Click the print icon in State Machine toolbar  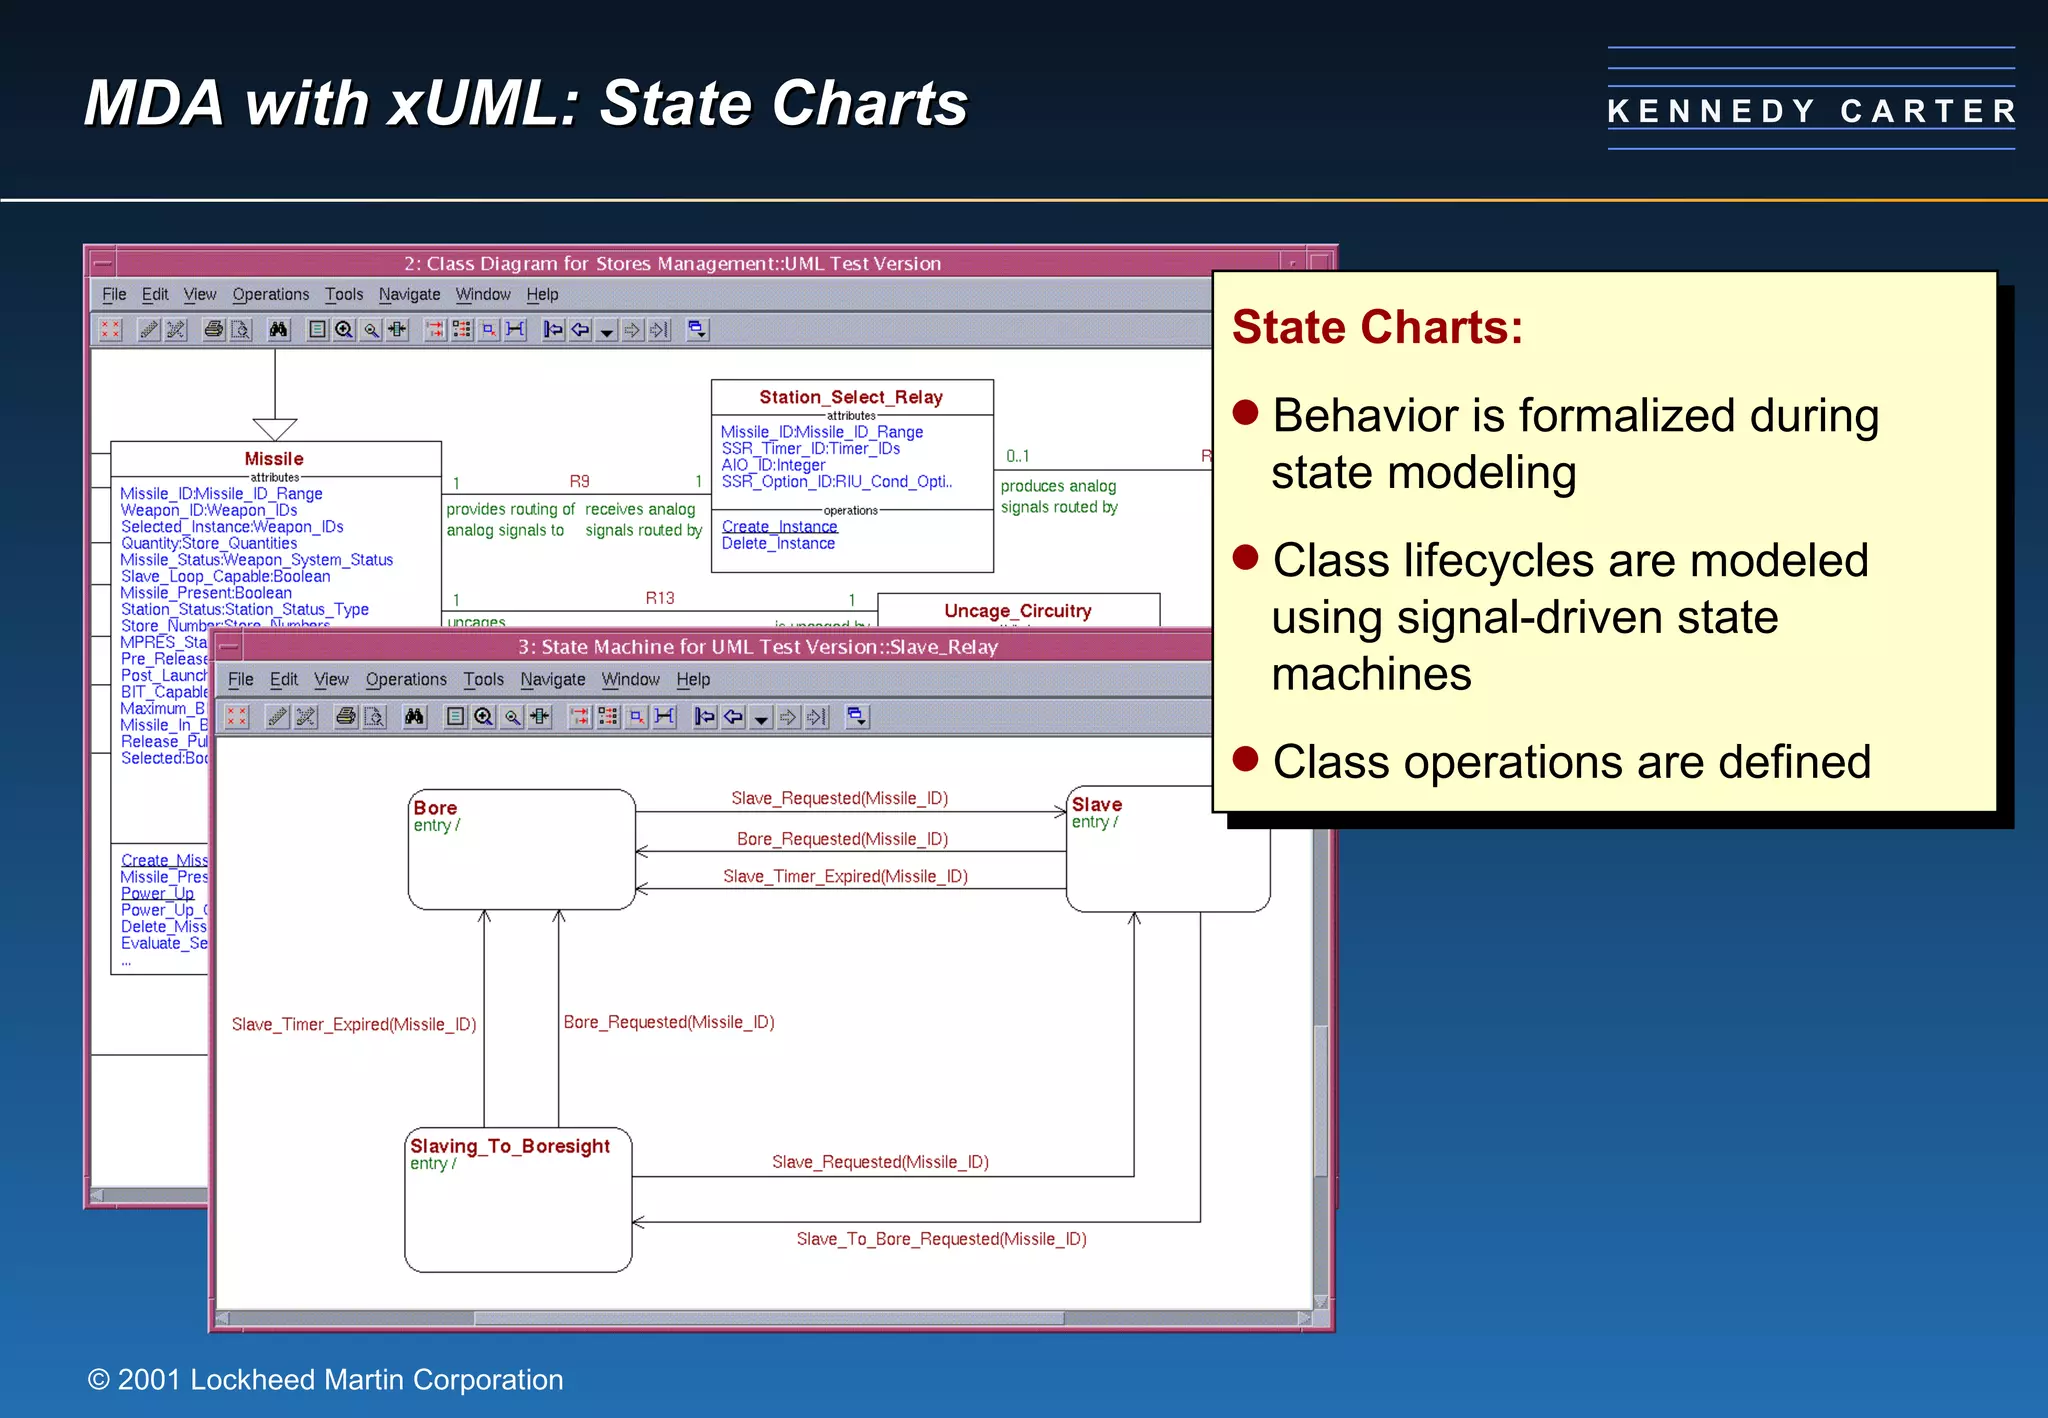tap(346, 717)
